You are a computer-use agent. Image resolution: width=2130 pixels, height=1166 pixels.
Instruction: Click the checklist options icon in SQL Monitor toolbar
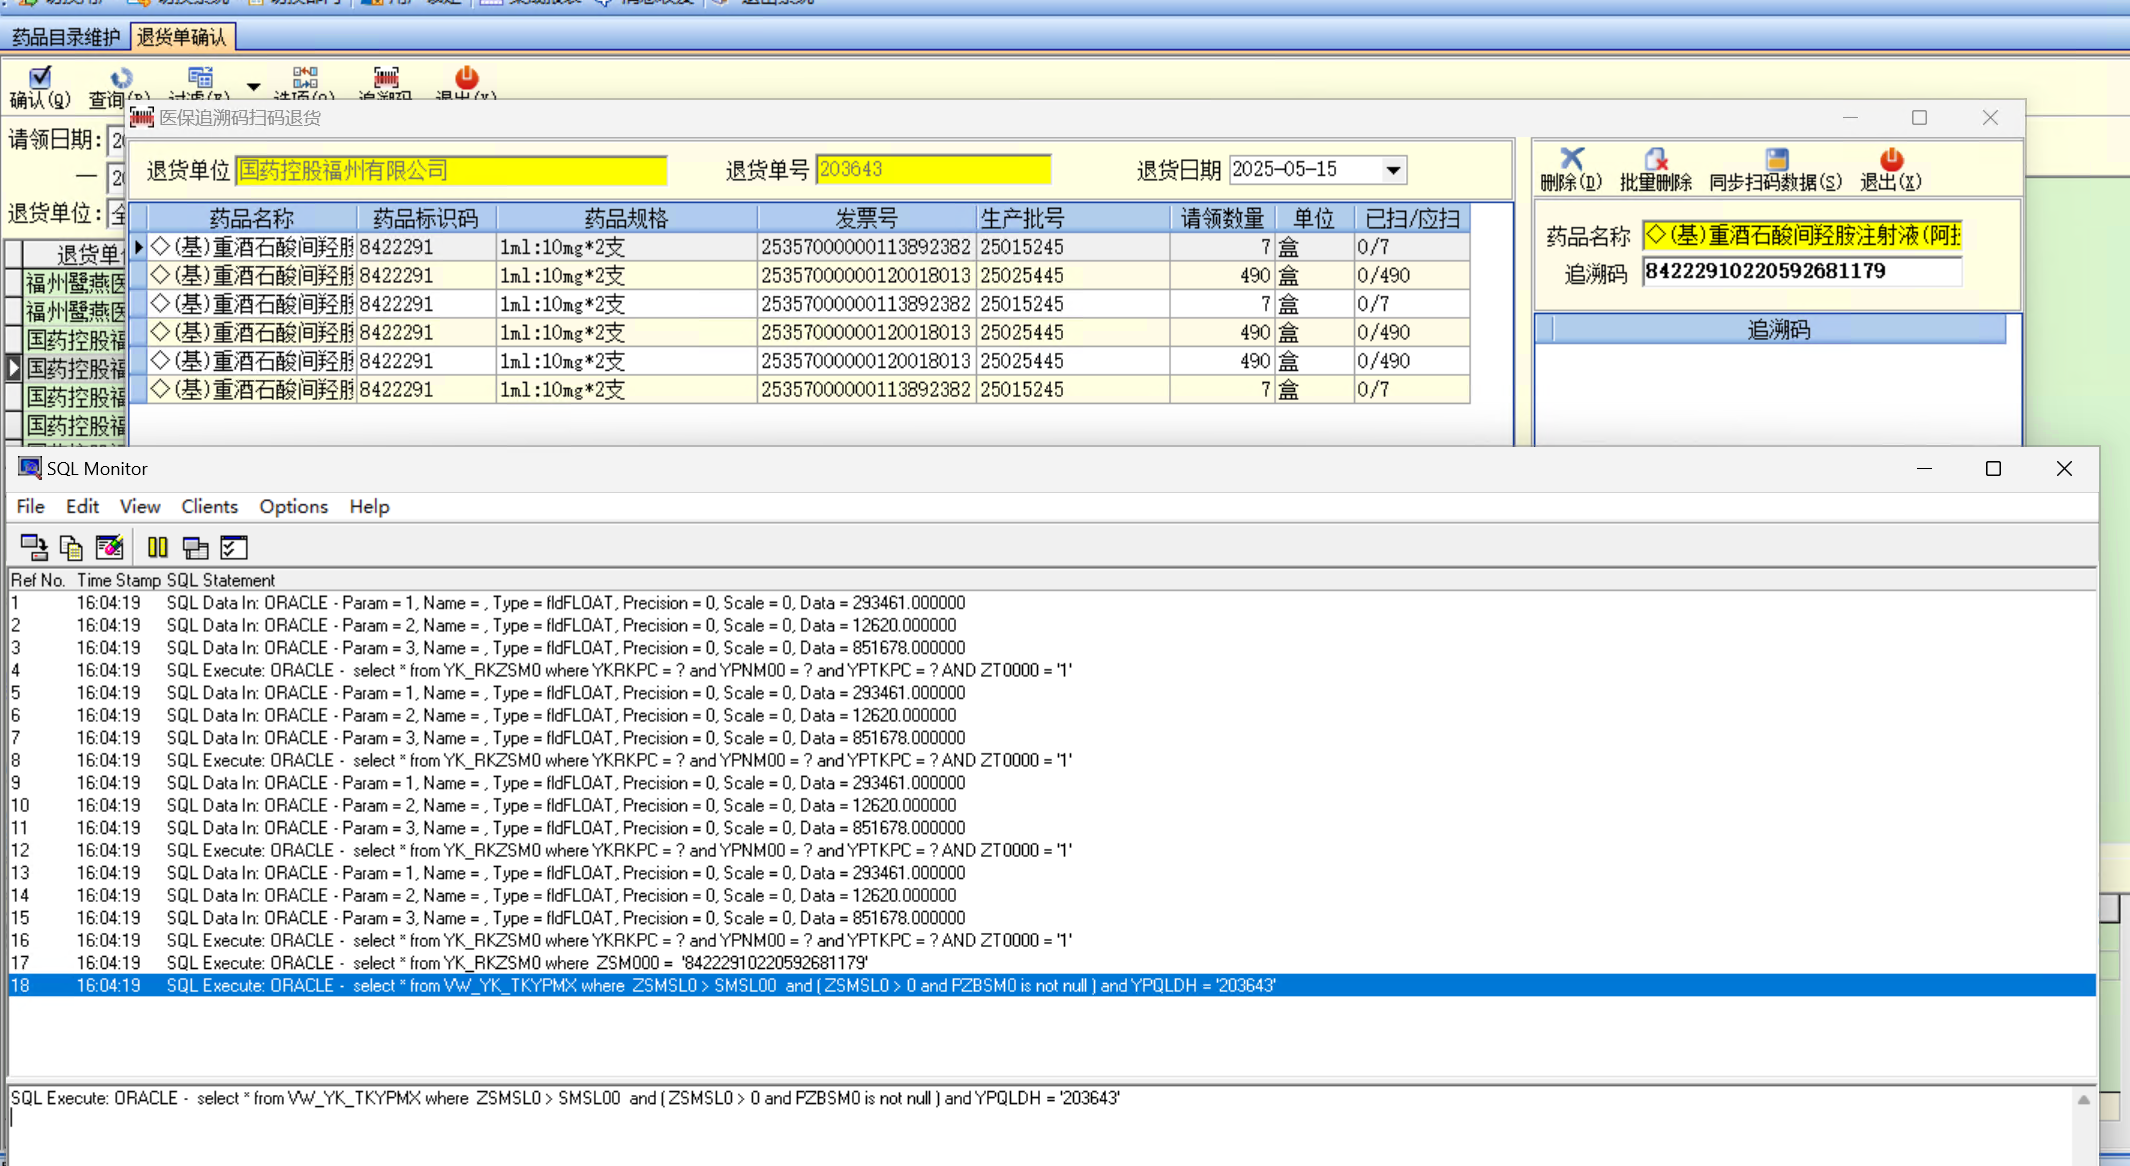click(233, 547)
